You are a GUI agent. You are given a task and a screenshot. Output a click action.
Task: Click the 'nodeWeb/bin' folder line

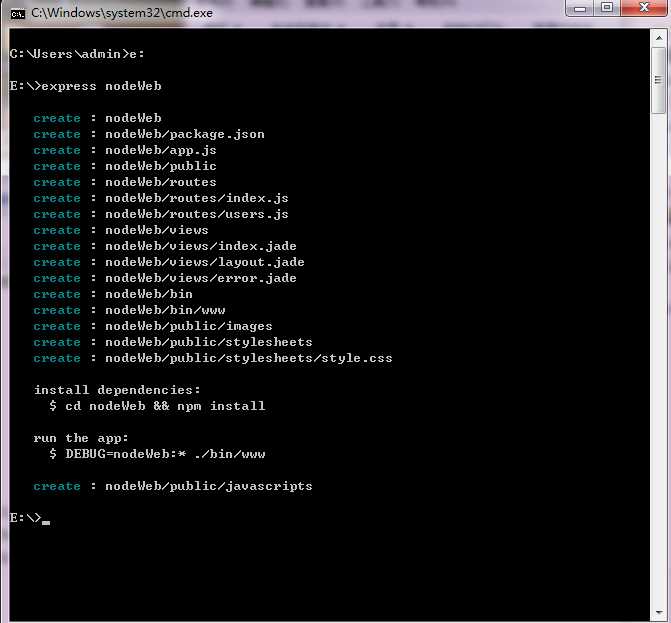[113, 294]
